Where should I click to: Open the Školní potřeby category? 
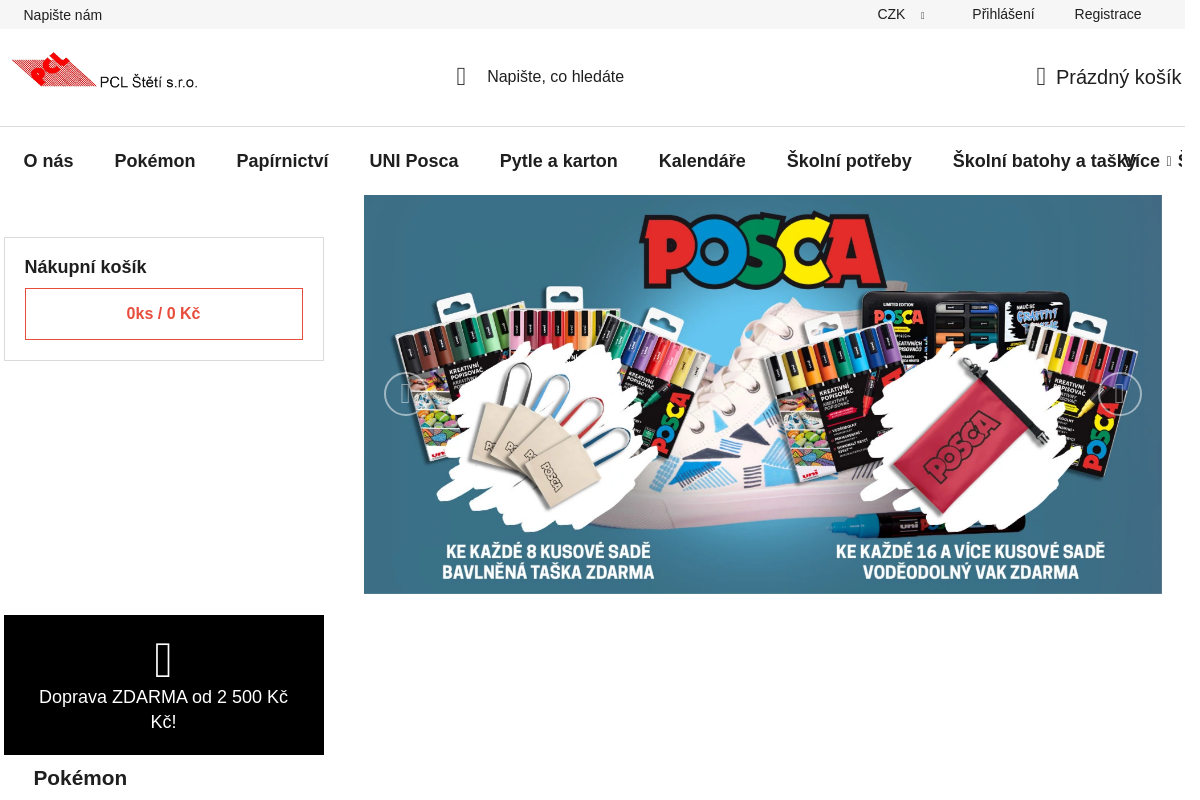849,161
